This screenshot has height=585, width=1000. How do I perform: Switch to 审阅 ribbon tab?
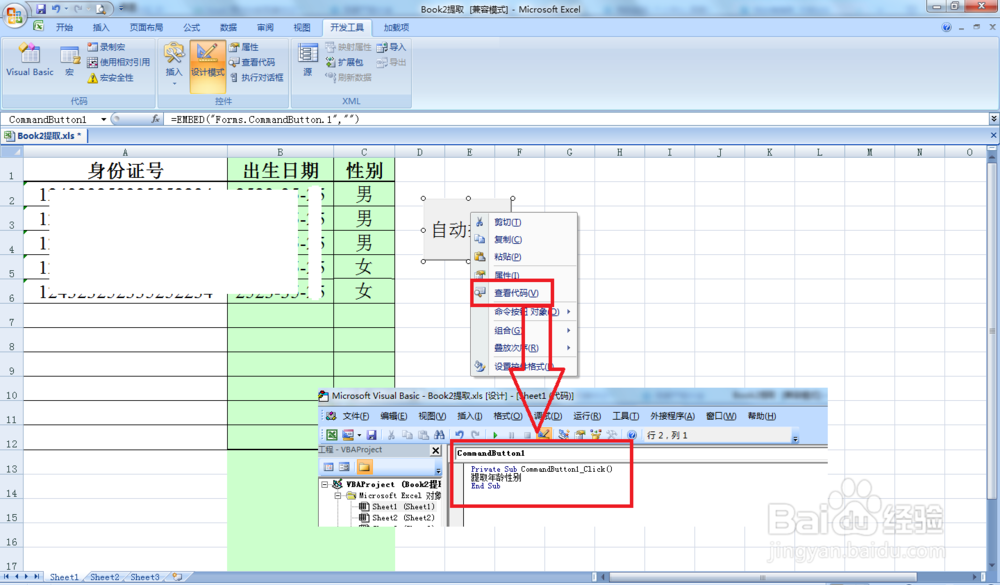[265, 27]
